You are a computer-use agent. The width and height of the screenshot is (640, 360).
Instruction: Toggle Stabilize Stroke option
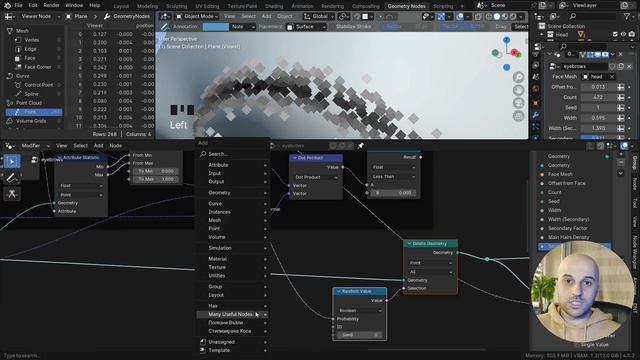tap(353, 27)
